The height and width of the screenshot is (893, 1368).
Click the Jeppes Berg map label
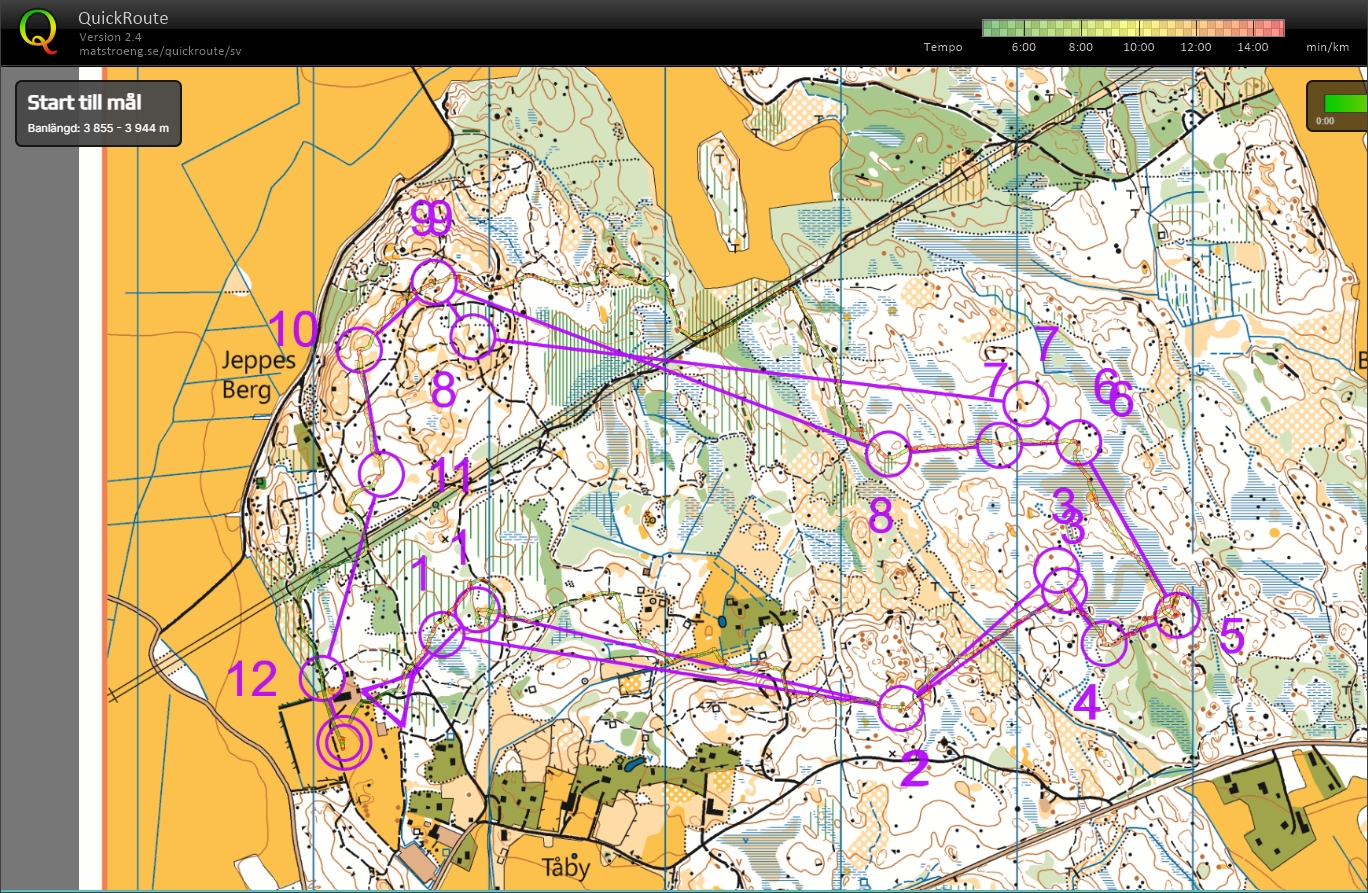tap(259, 375)
